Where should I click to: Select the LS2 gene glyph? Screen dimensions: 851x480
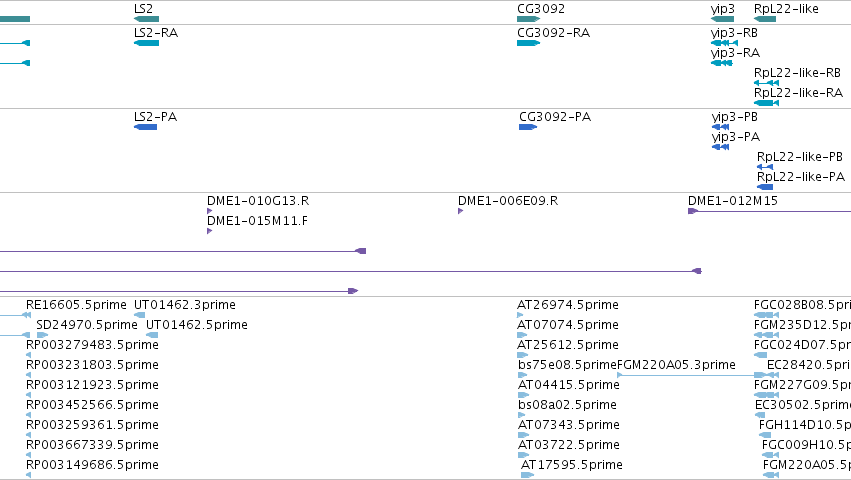(x=147, y=19)
